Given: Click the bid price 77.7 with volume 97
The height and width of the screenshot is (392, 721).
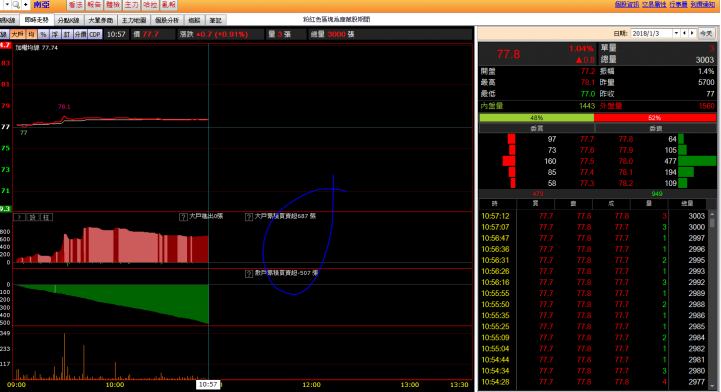Looking at the screenshot, I should [587, 139].
